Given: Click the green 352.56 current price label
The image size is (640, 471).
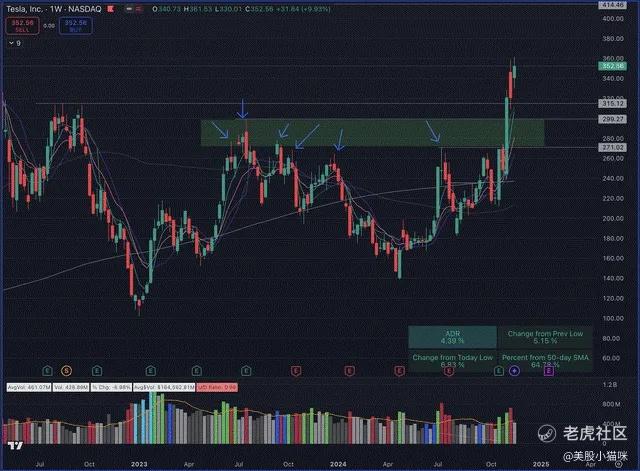Looking at the screenshot, I should click(x=612, y=66).
